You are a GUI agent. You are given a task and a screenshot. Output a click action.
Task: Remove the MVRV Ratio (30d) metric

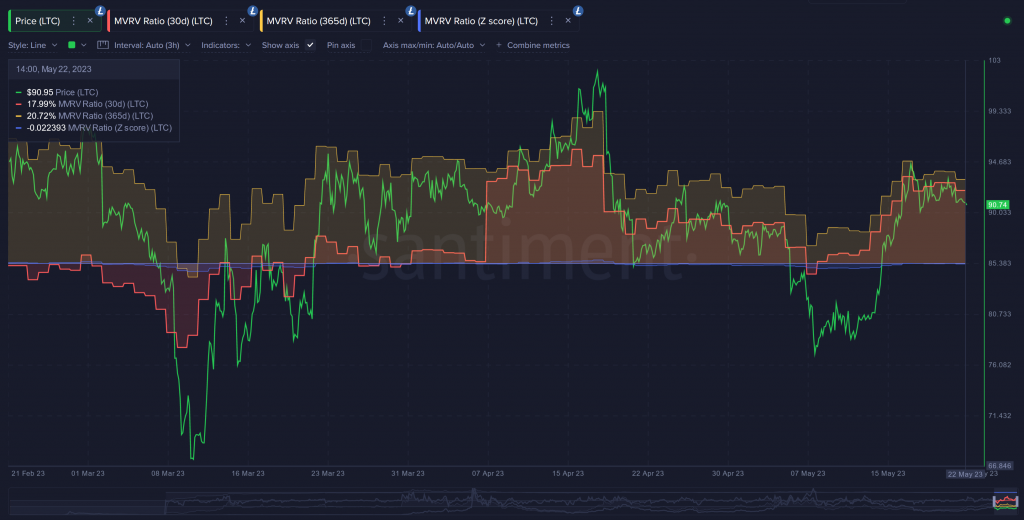[x=241, y=20]
